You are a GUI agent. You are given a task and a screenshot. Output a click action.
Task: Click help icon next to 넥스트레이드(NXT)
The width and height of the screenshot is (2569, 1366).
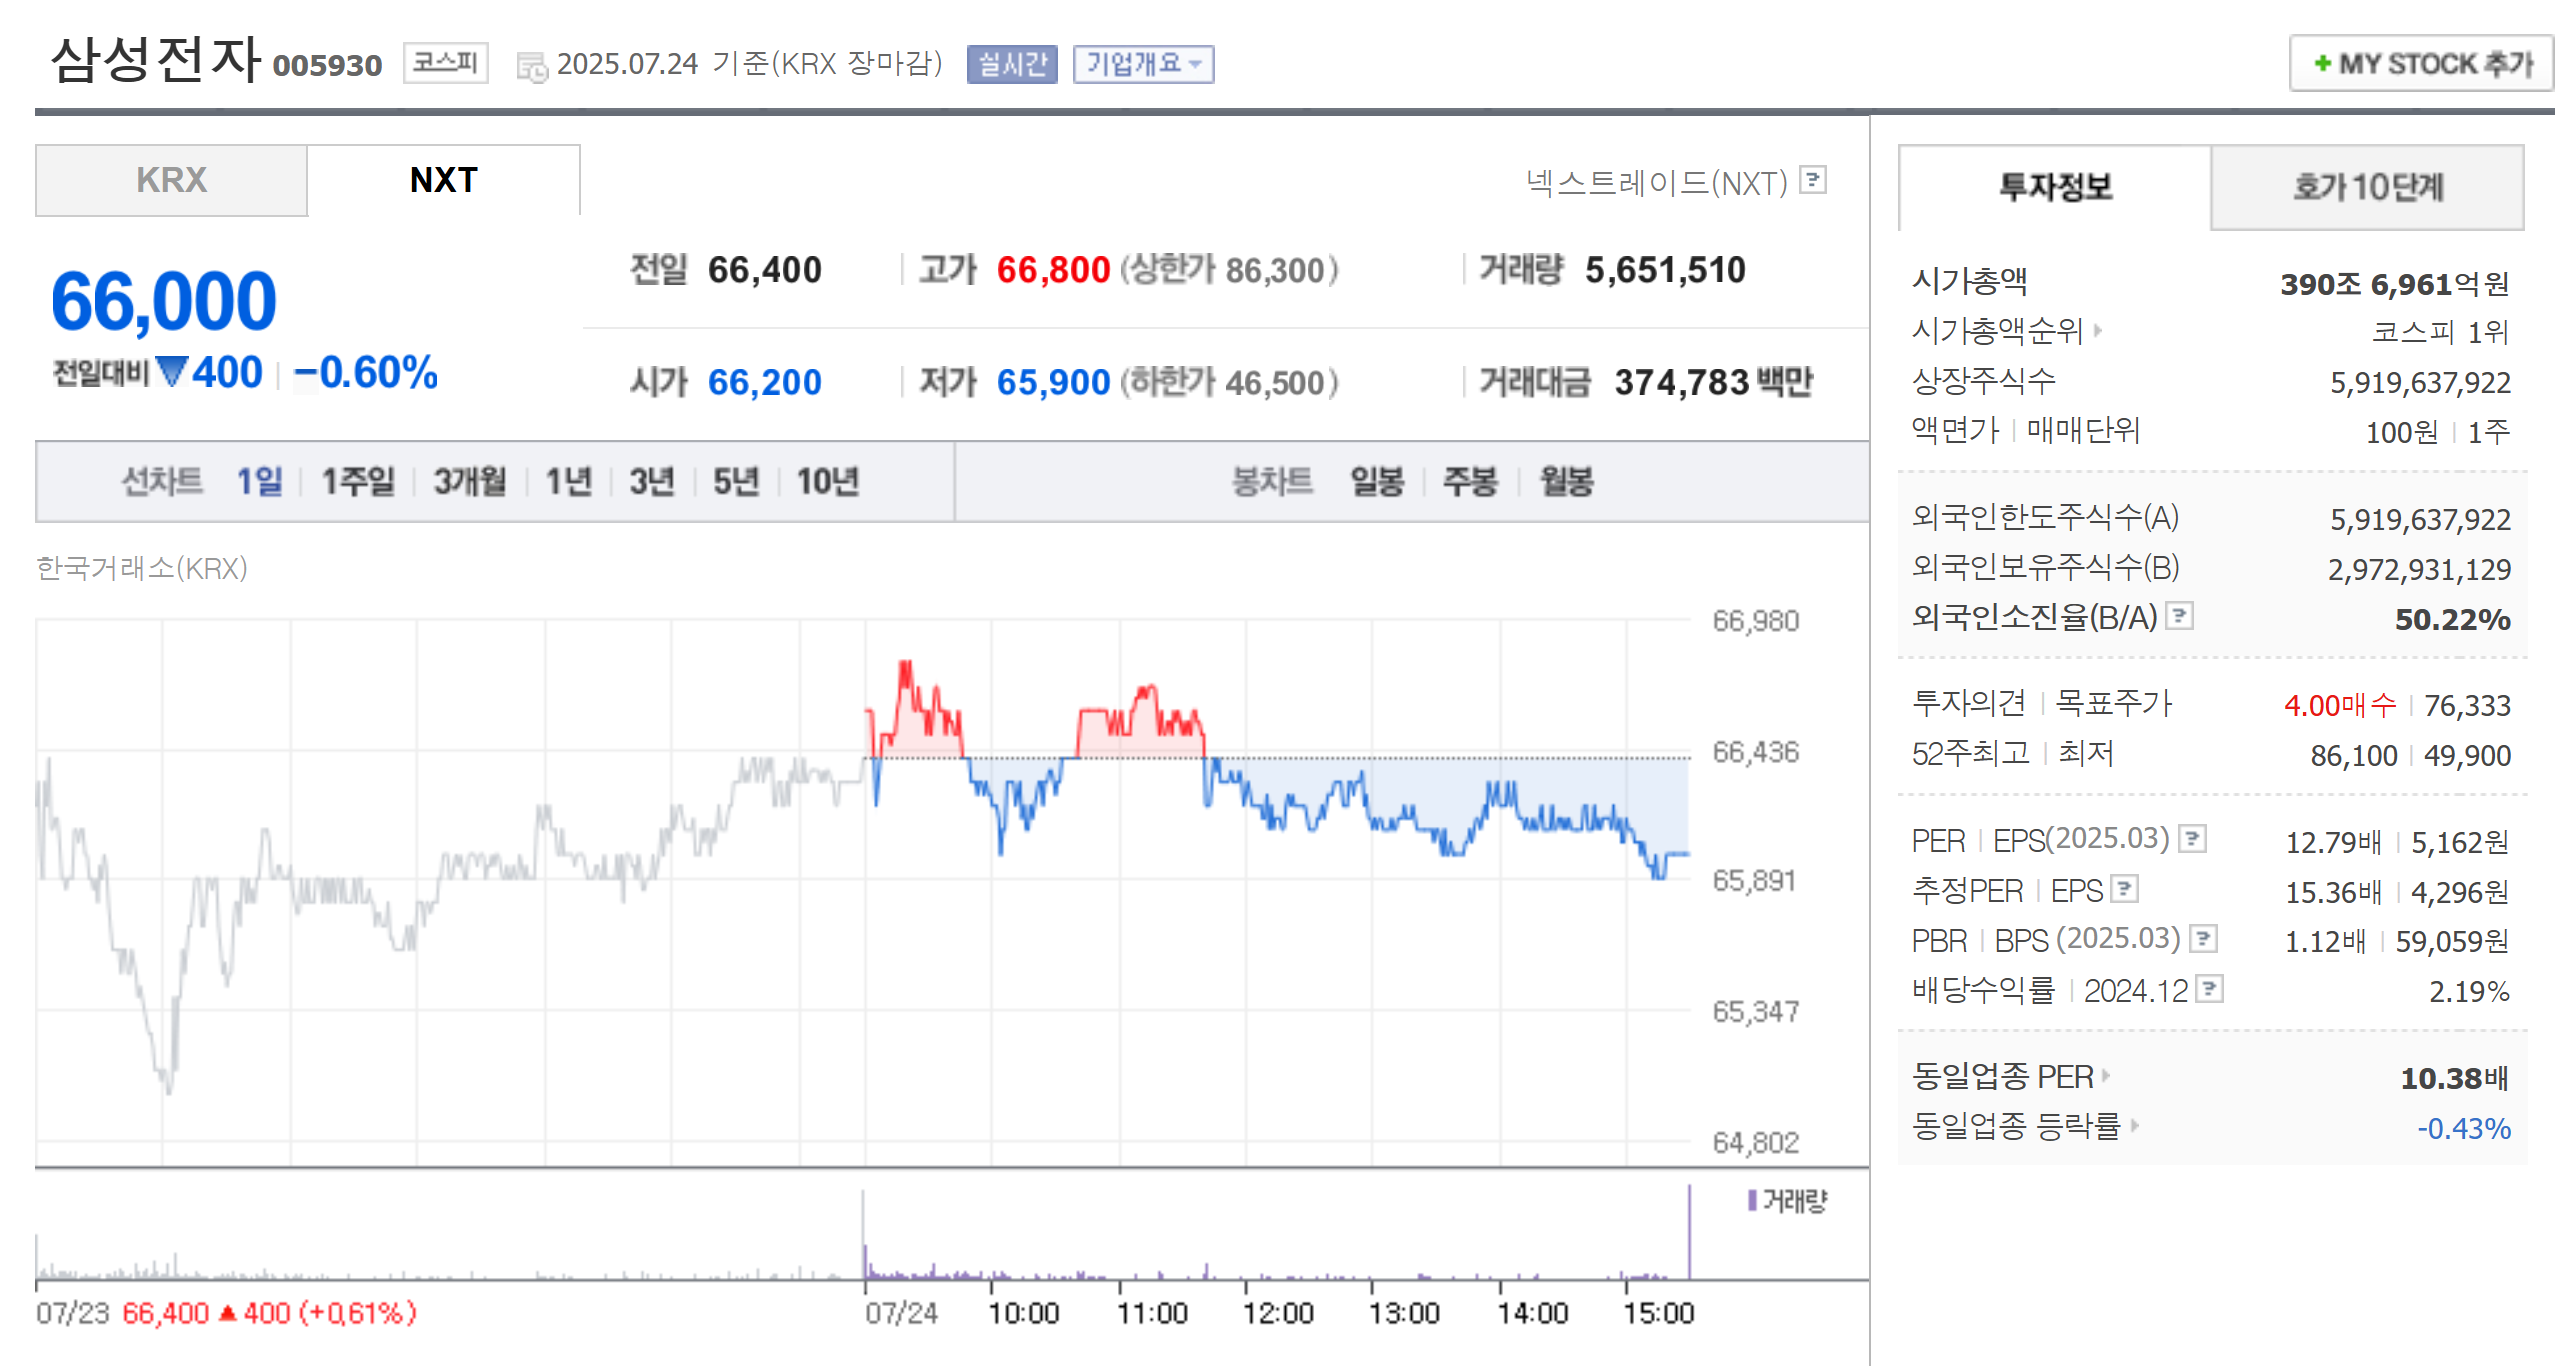[1812, 180]
